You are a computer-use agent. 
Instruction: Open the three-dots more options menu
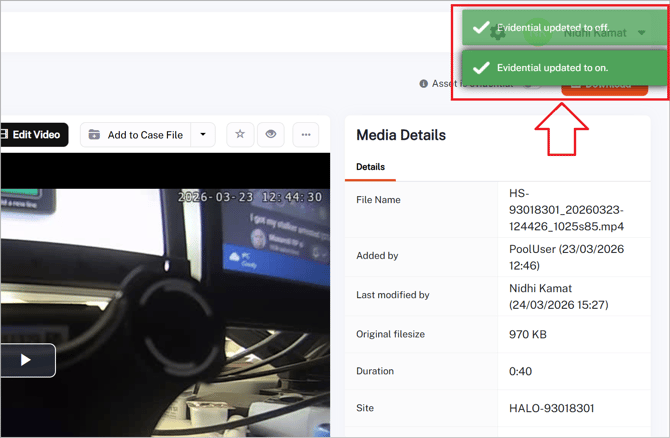tap(306, 135)
